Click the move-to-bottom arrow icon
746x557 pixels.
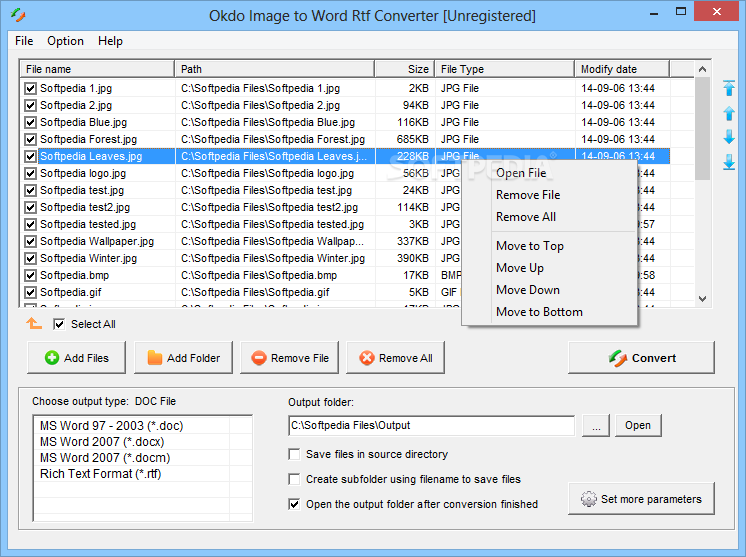point(729,162)
